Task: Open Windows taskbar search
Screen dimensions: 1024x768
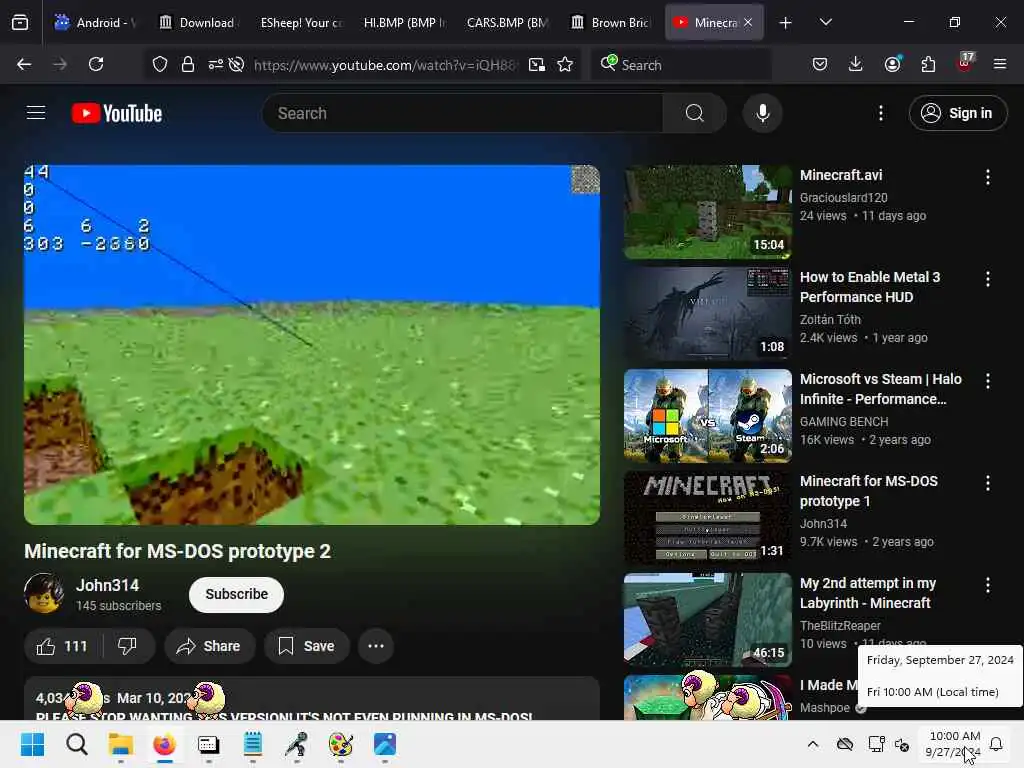Action: (76, 744)
